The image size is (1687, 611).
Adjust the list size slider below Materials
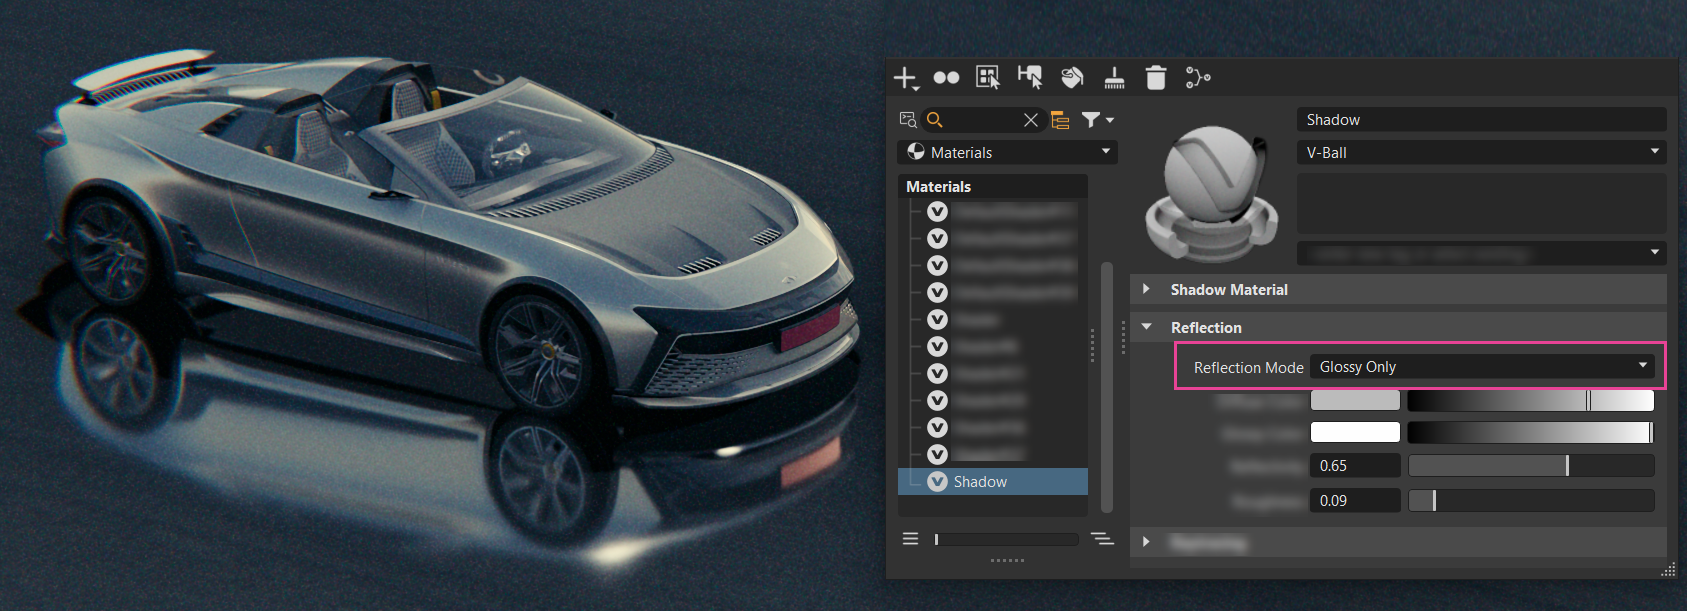1006,539
